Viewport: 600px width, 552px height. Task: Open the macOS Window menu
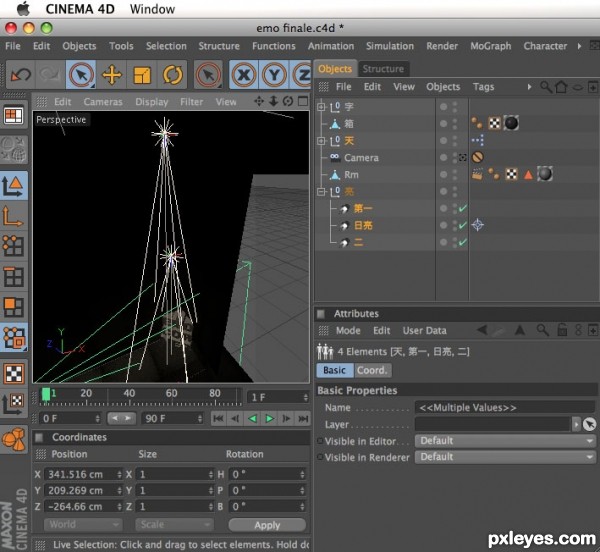click(x=152, y=9)
